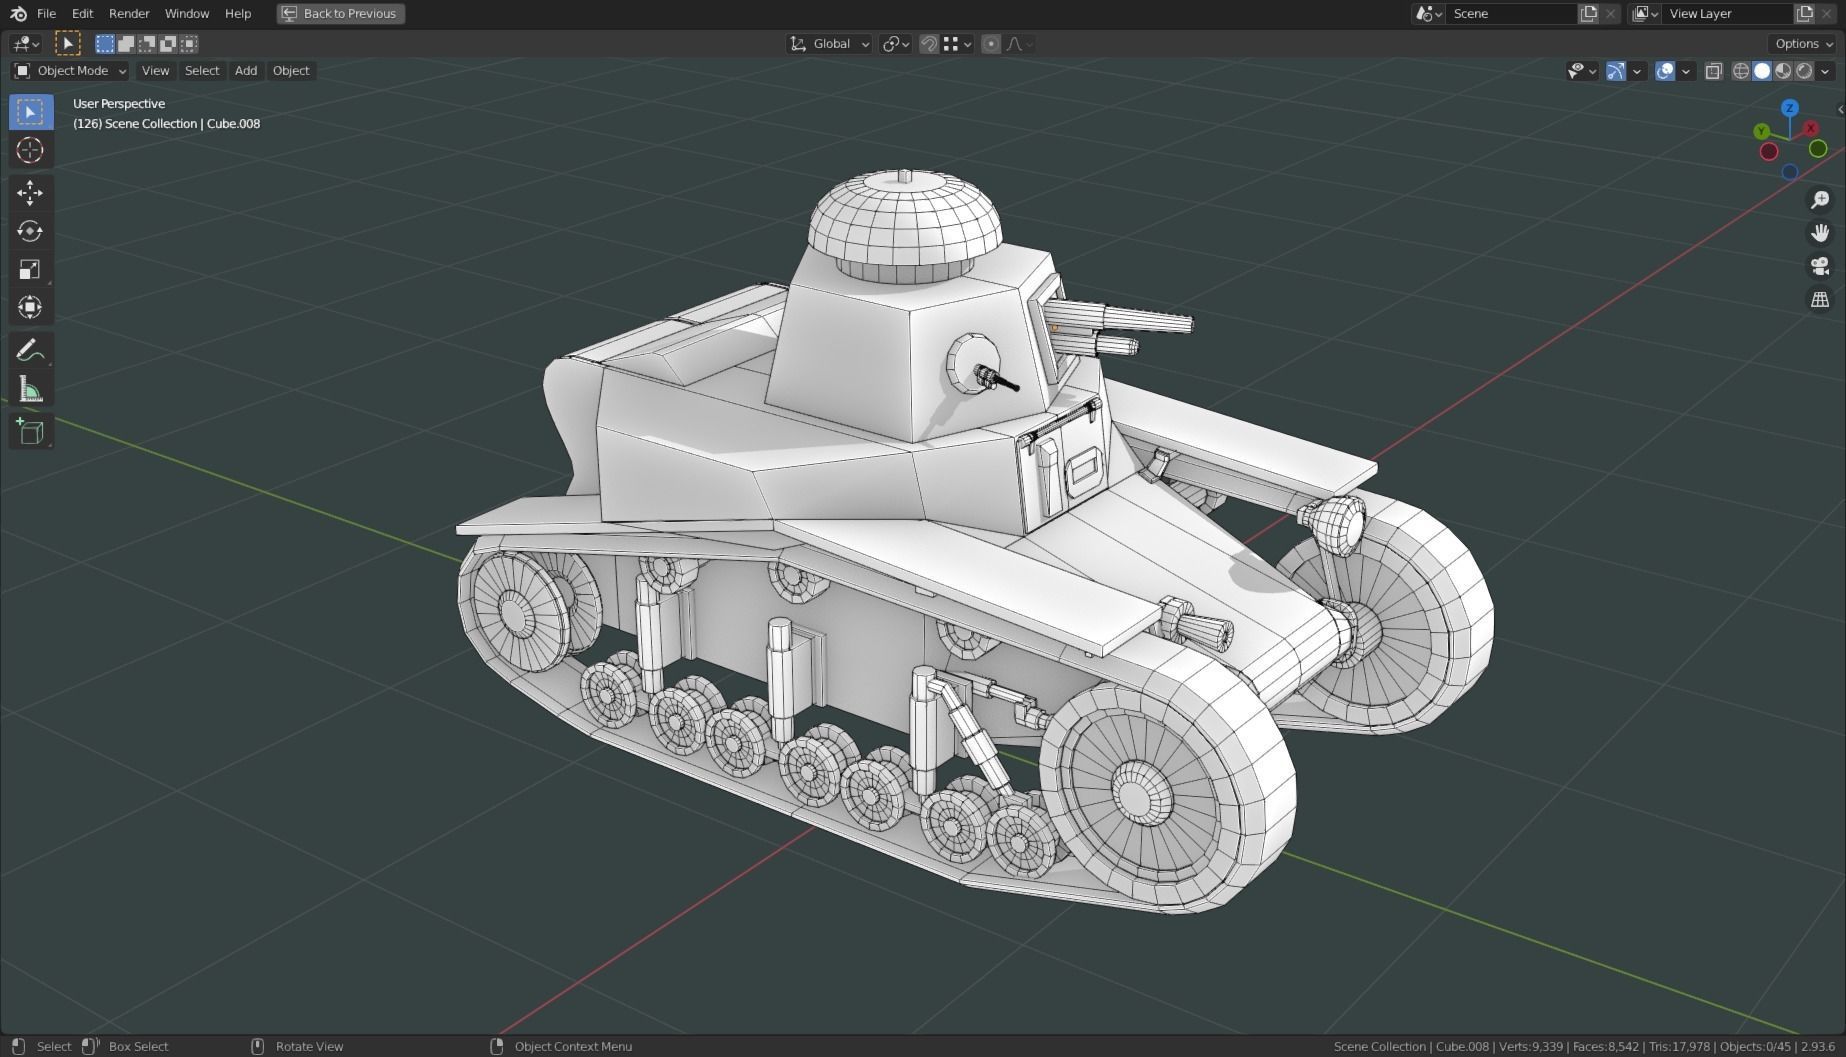Click the Zoom view magnifier icon

[x=1820, y=201]
